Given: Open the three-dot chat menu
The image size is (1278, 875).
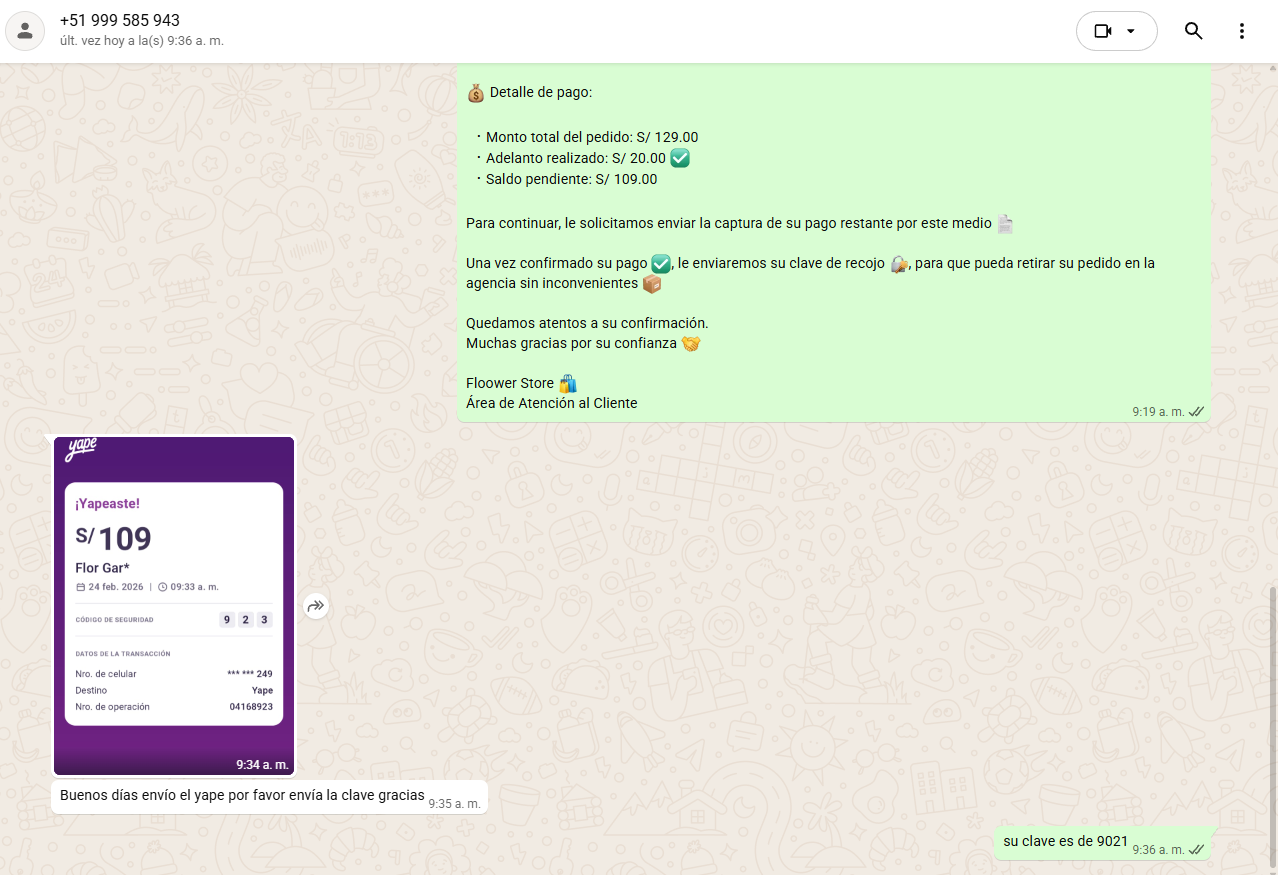Looking at the screenshot, I should [1241, 31].
